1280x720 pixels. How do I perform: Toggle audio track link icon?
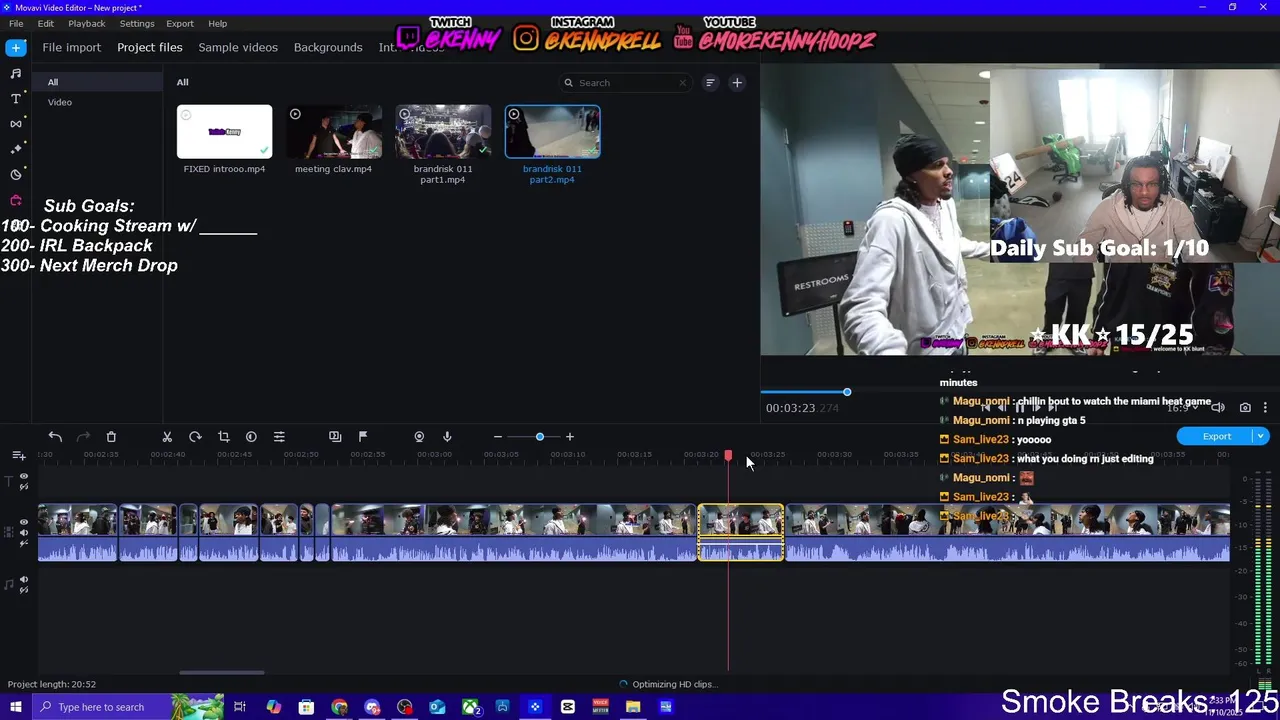(24, 589)
